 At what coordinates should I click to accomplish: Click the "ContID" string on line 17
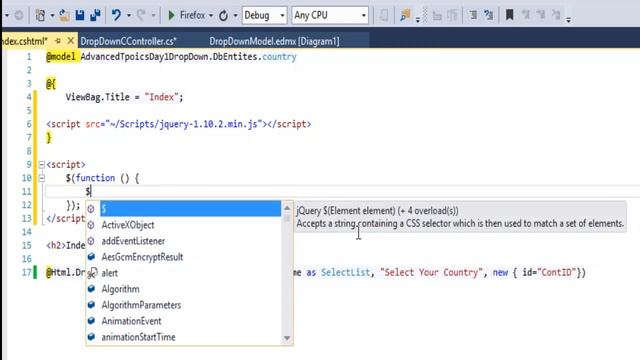tap(558, 272)
